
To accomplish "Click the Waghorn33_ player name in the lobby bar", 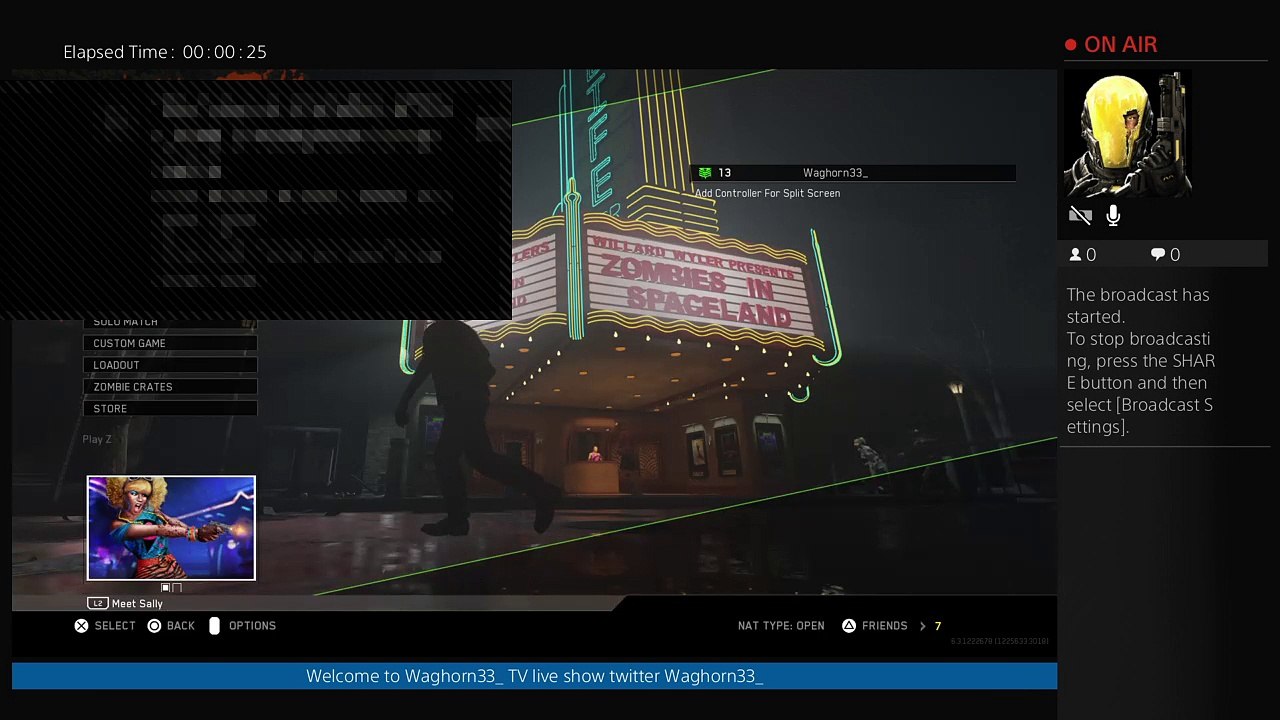I will coord(835,173).
